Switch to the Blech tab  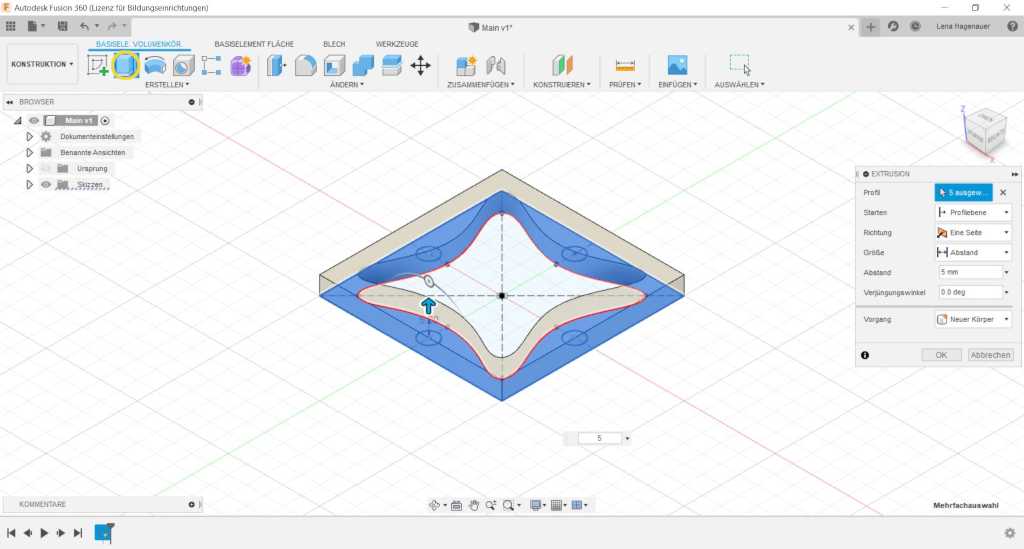pyautogui.click(x=334, y=44)
